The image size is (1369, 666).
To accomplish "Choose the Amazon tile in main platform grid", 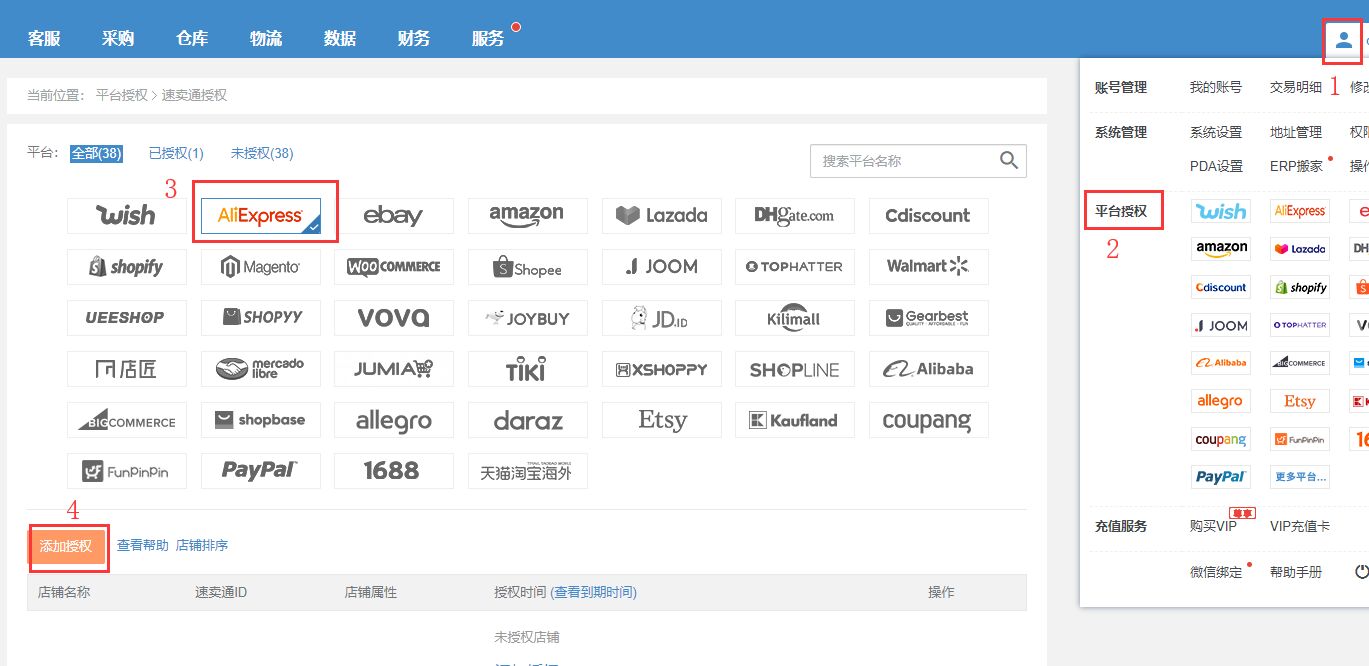I will click(528, 215).
